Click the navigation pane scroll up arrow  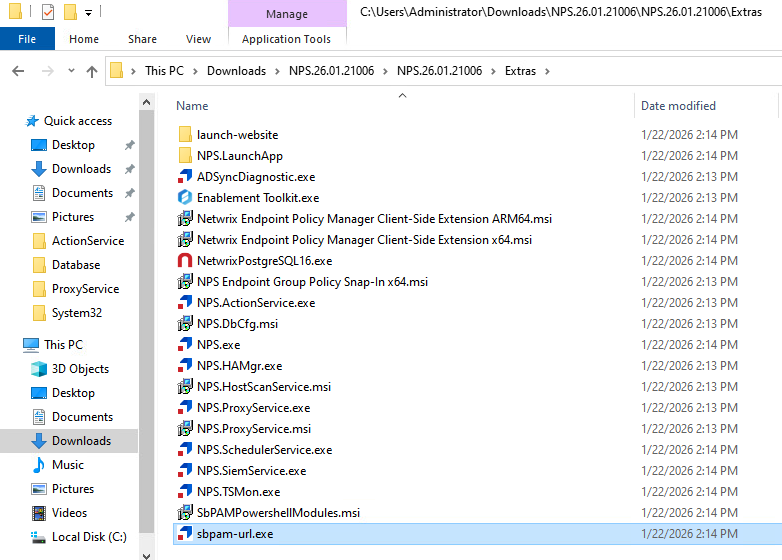(x=147, y=102)
